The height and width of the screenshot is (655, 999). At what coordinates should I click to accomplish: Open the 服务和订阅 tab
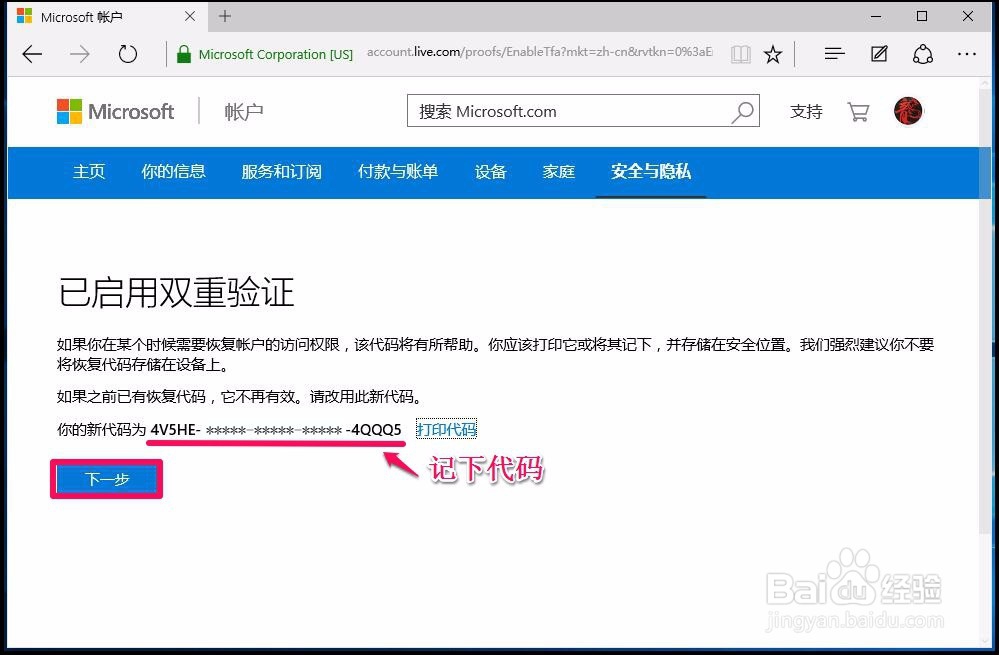281,171
